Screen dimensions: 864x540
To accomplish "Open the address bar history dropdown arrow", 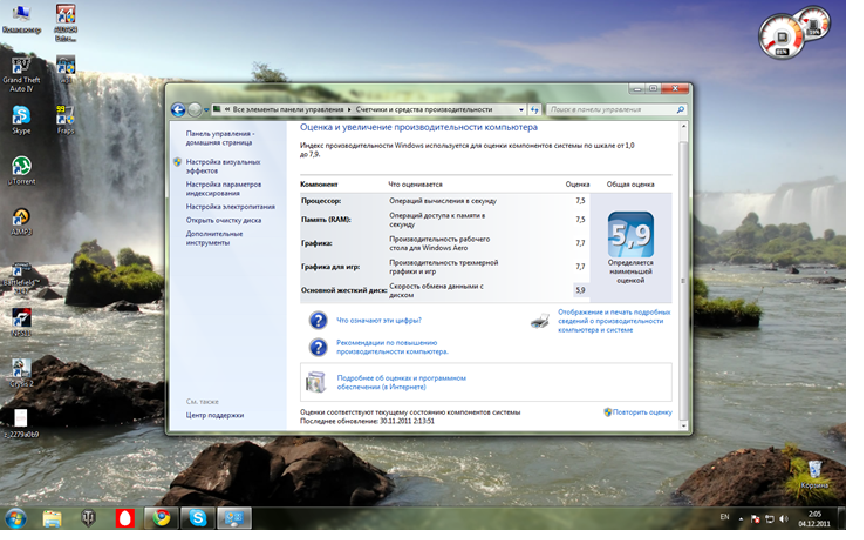I will coord(521,110).
